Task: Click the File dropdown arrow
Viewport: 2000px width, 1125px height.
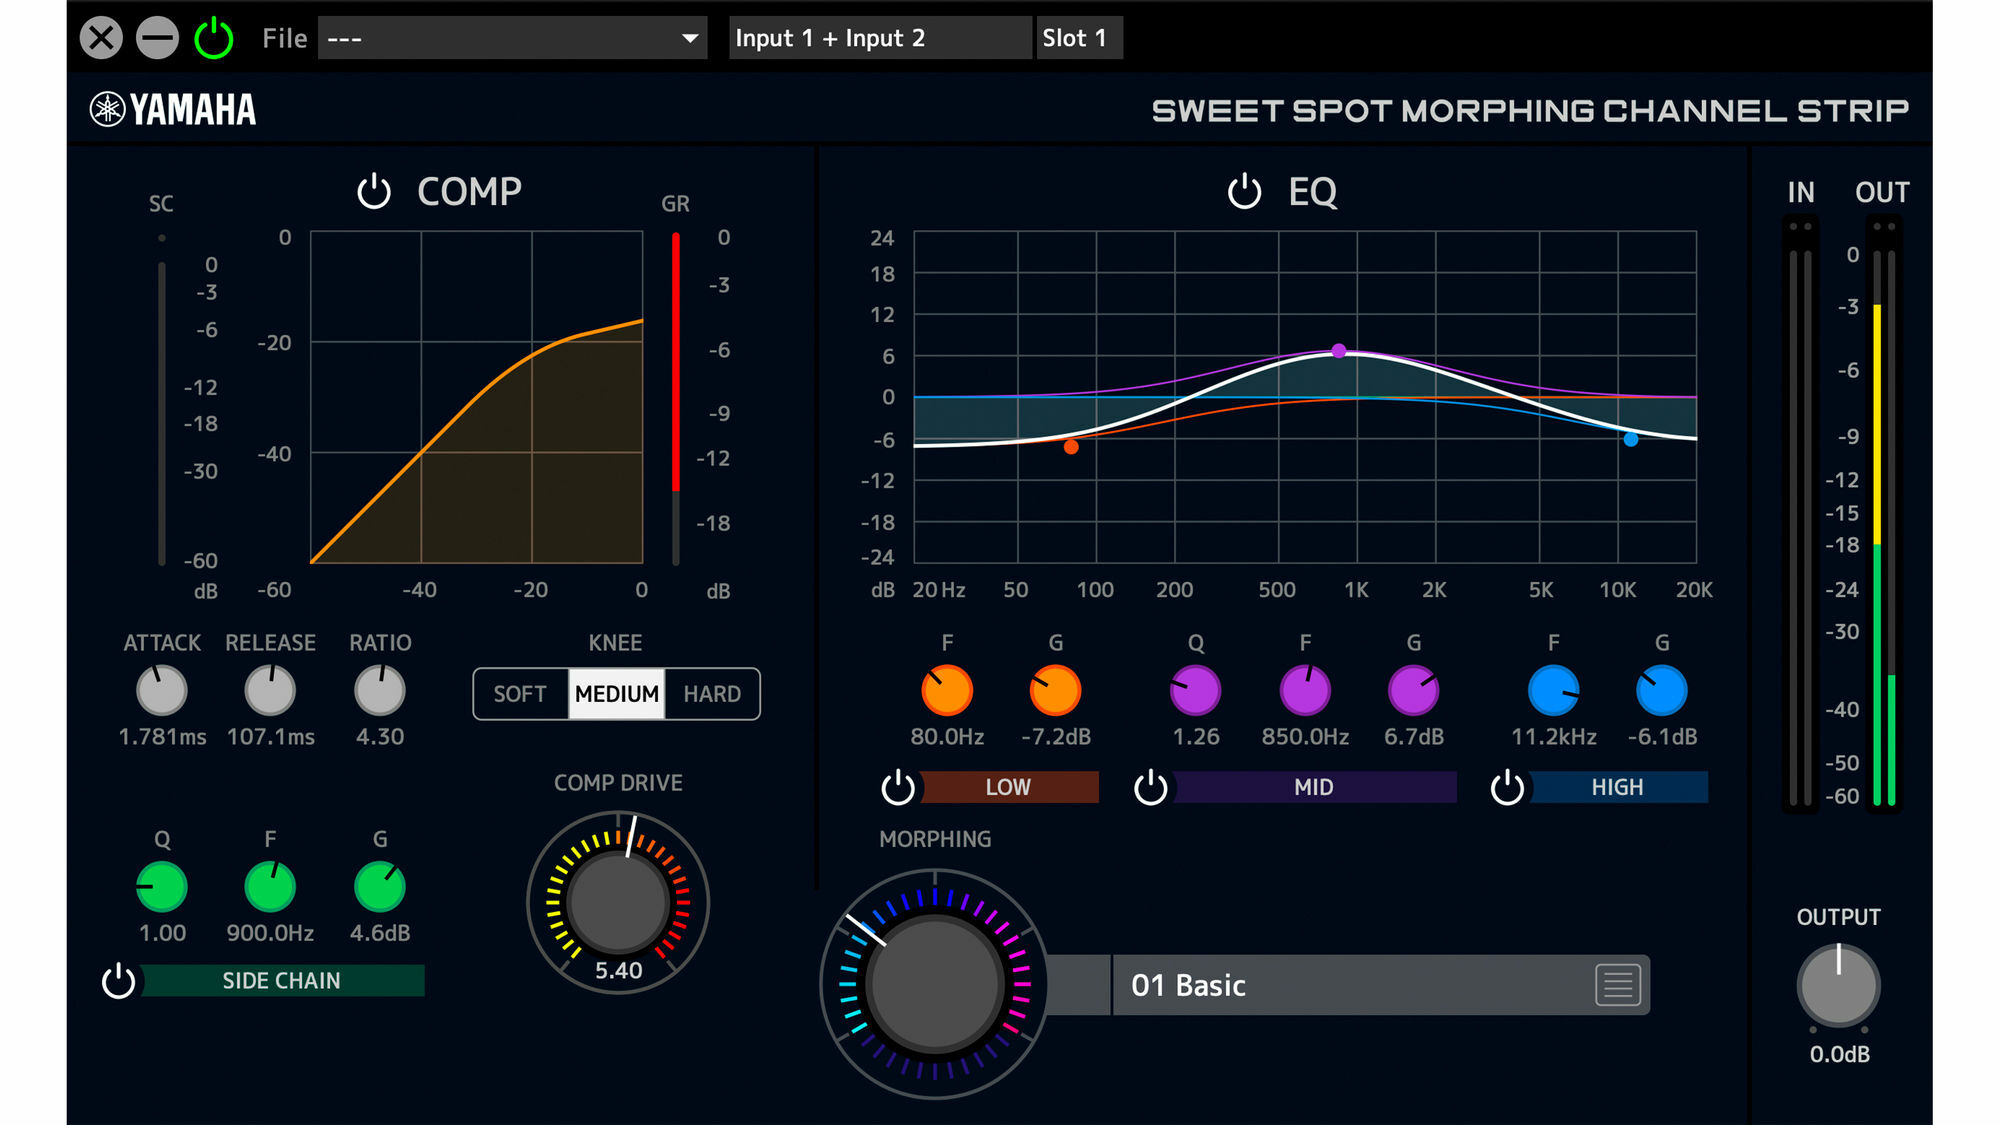Action: [689, 38]
